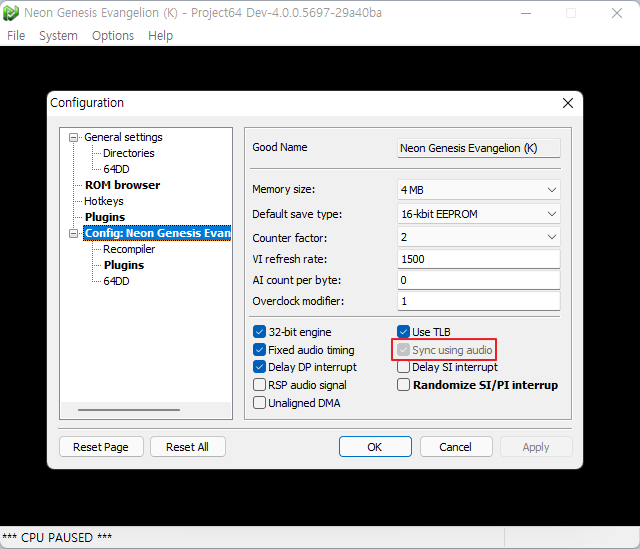Image resolution: width=640 pixels, height=549 pixels.
Task: Select ROM browser in the tree
Action: pos(122,185)
